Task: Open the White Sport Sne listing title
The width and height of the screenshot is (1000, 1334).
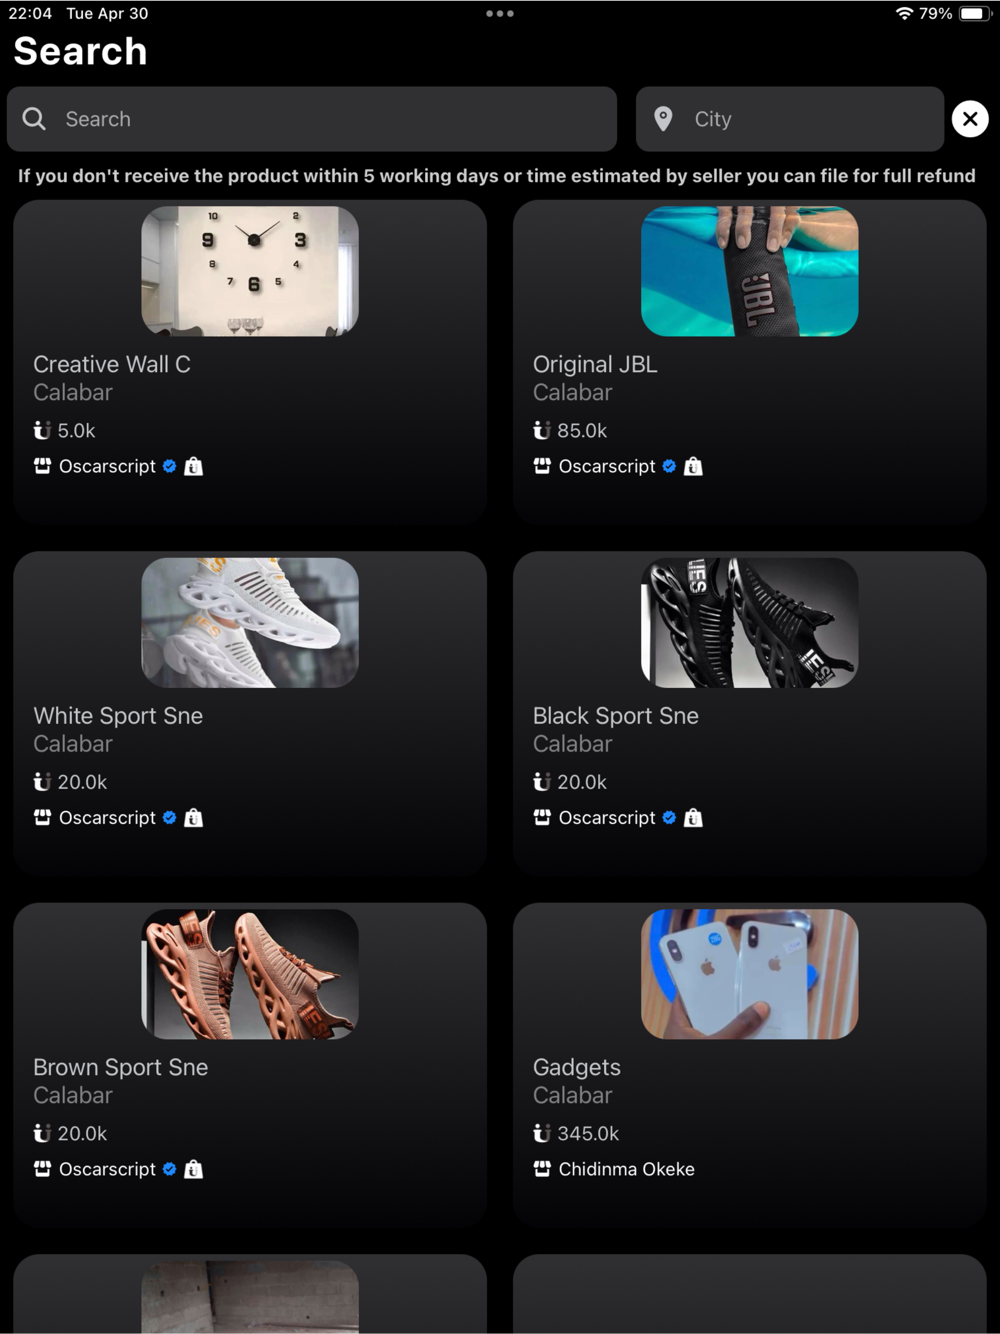Action: point(118,716)
